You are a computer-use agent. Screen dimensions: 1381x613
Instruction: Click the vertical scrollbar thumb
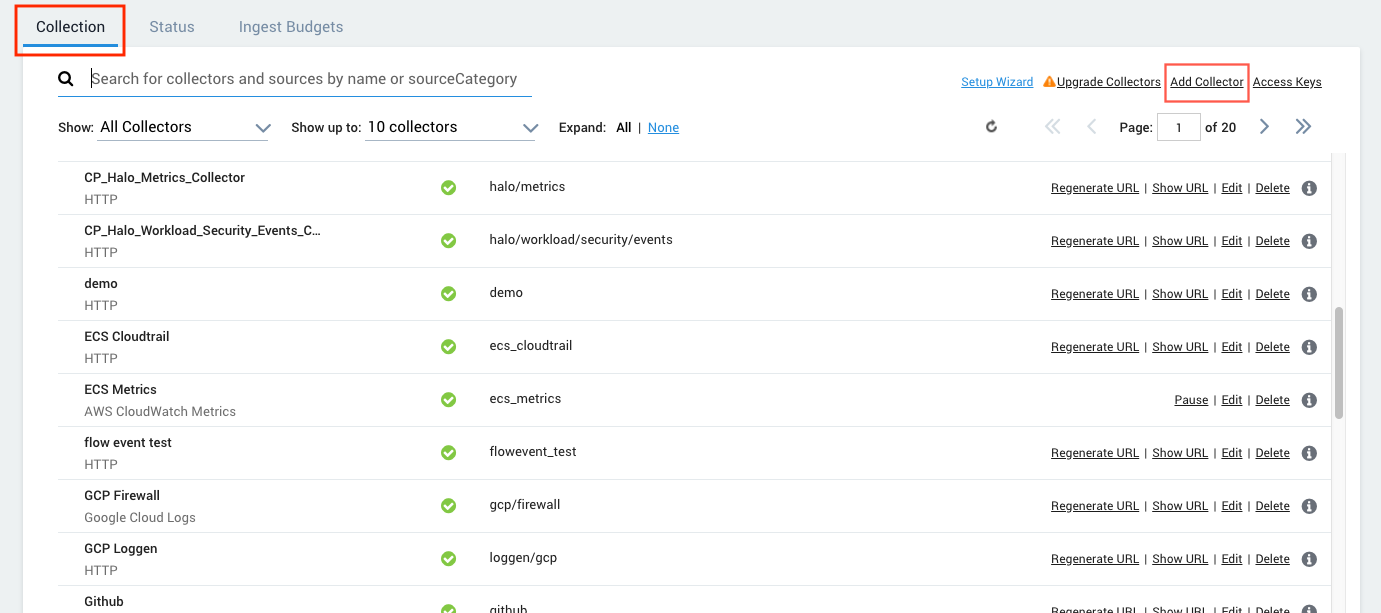click(1339, 362)
